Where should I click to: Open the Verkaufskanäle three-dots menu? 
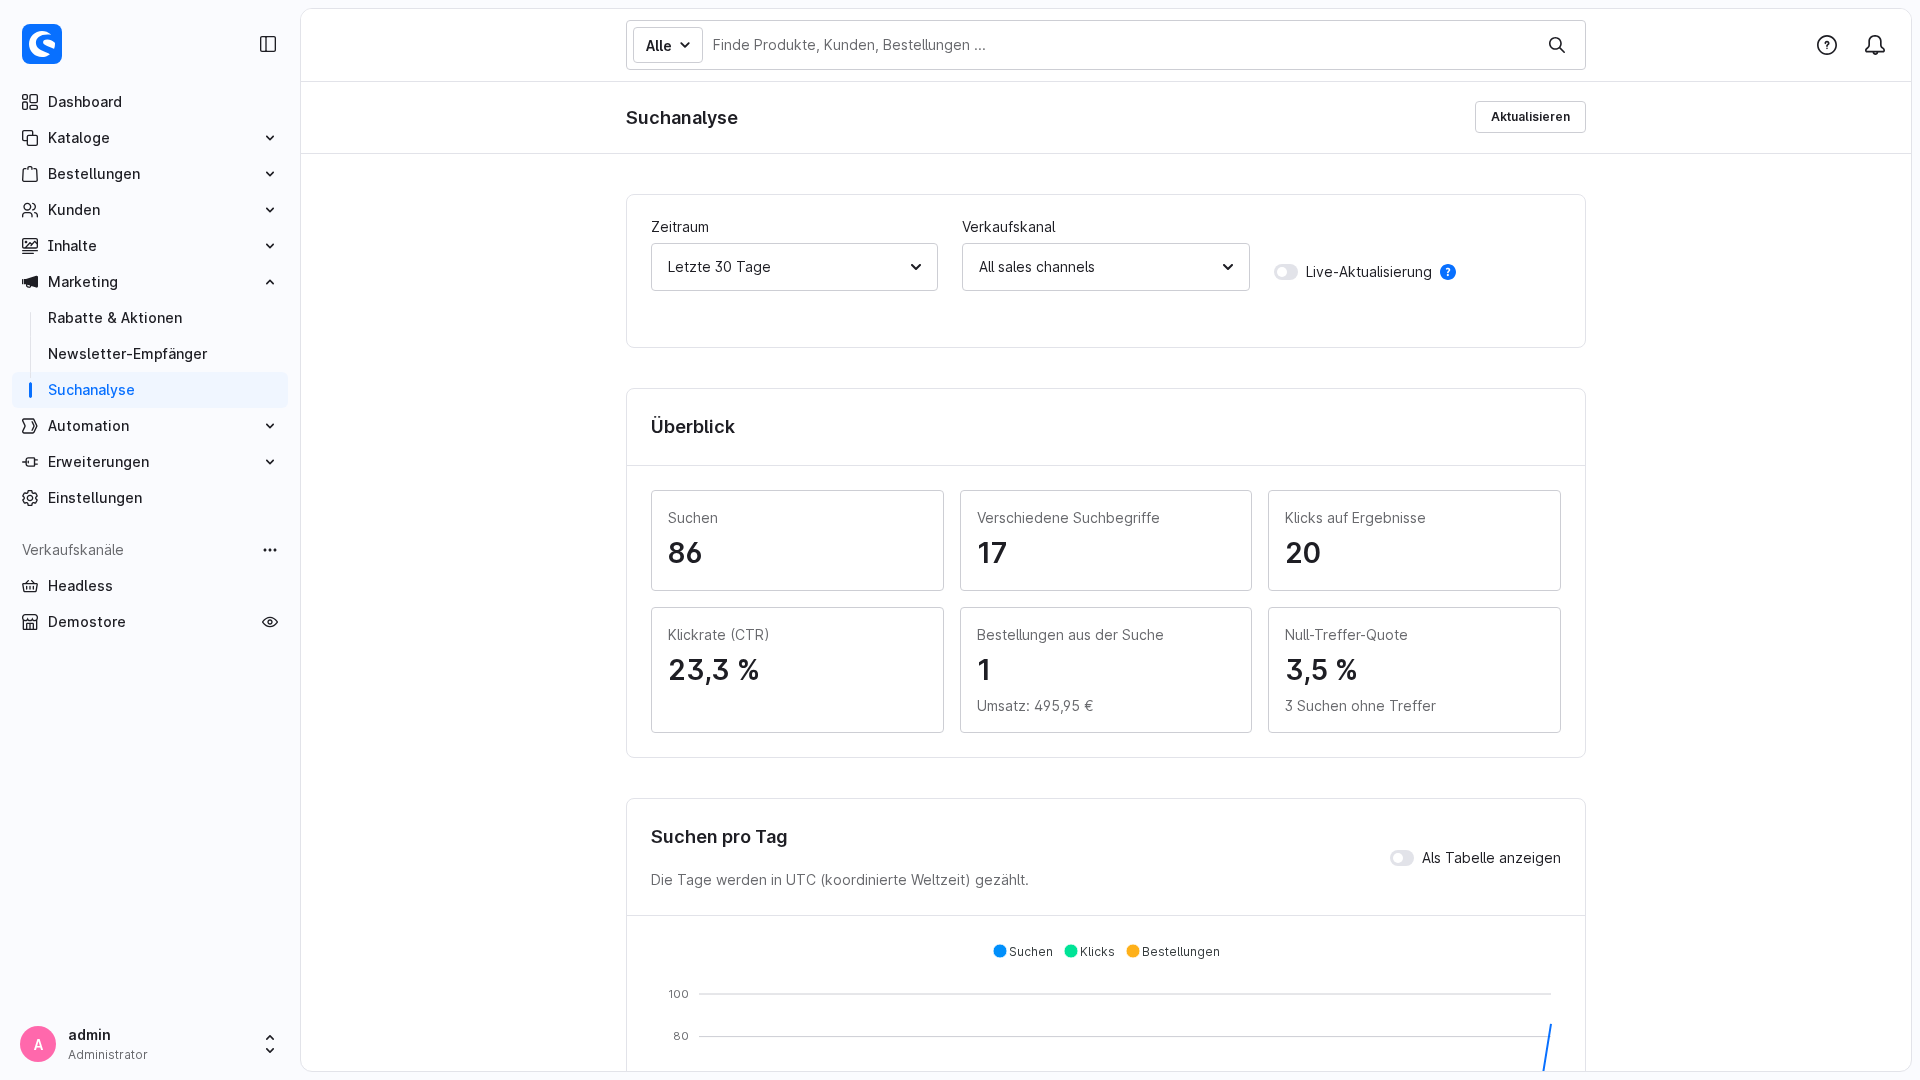pos(270,550)
